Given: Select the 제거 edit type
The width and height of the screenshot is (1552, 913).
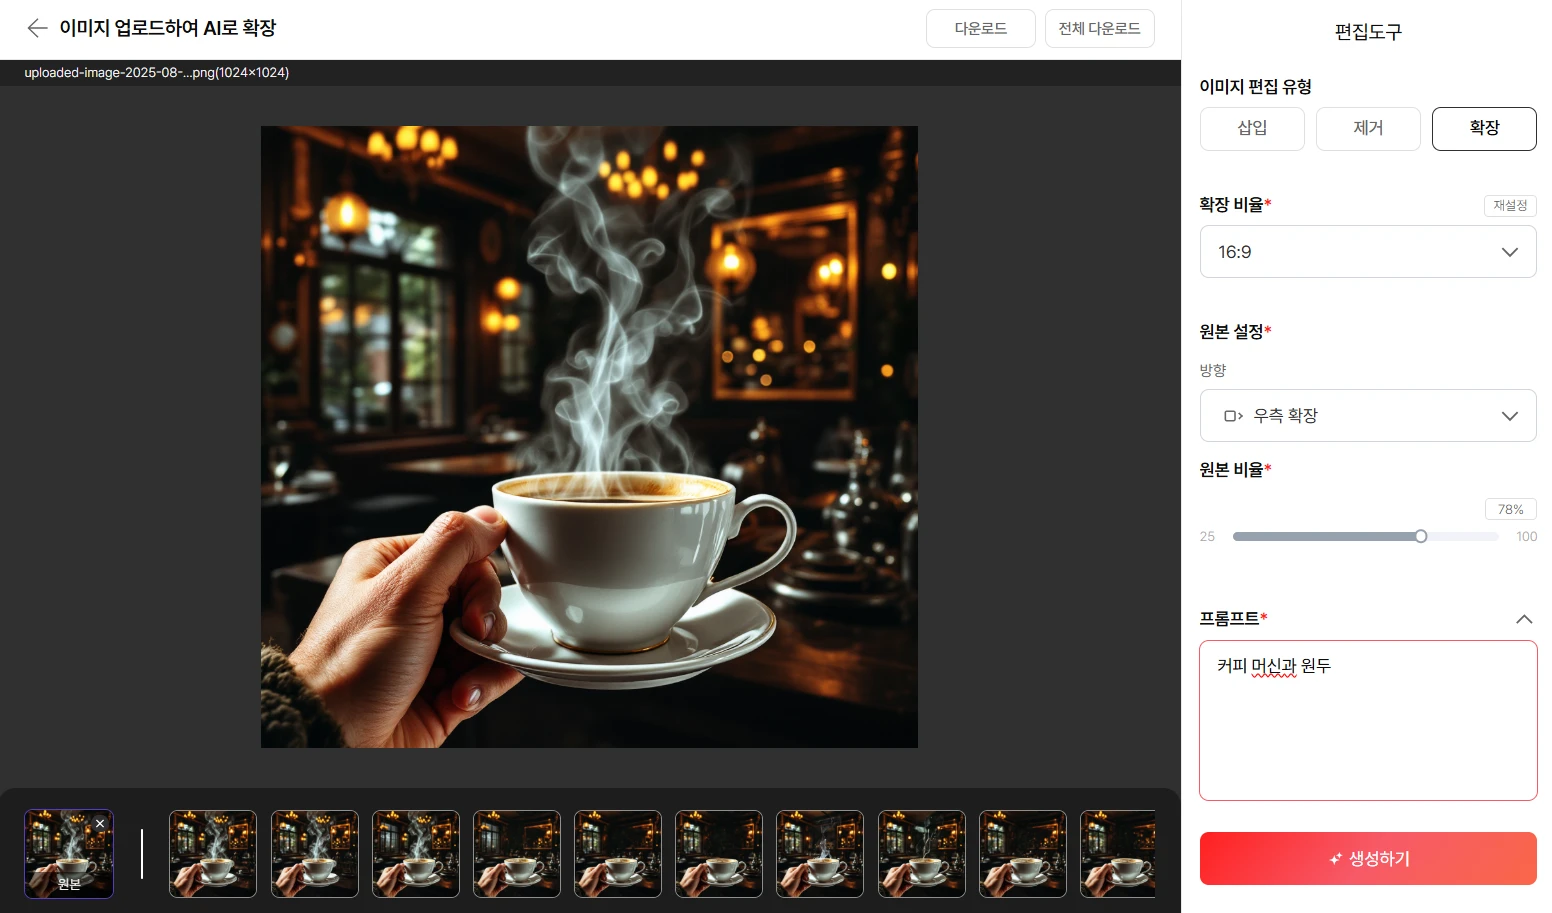Looking at the screenshot, I should click(1368, 128).
